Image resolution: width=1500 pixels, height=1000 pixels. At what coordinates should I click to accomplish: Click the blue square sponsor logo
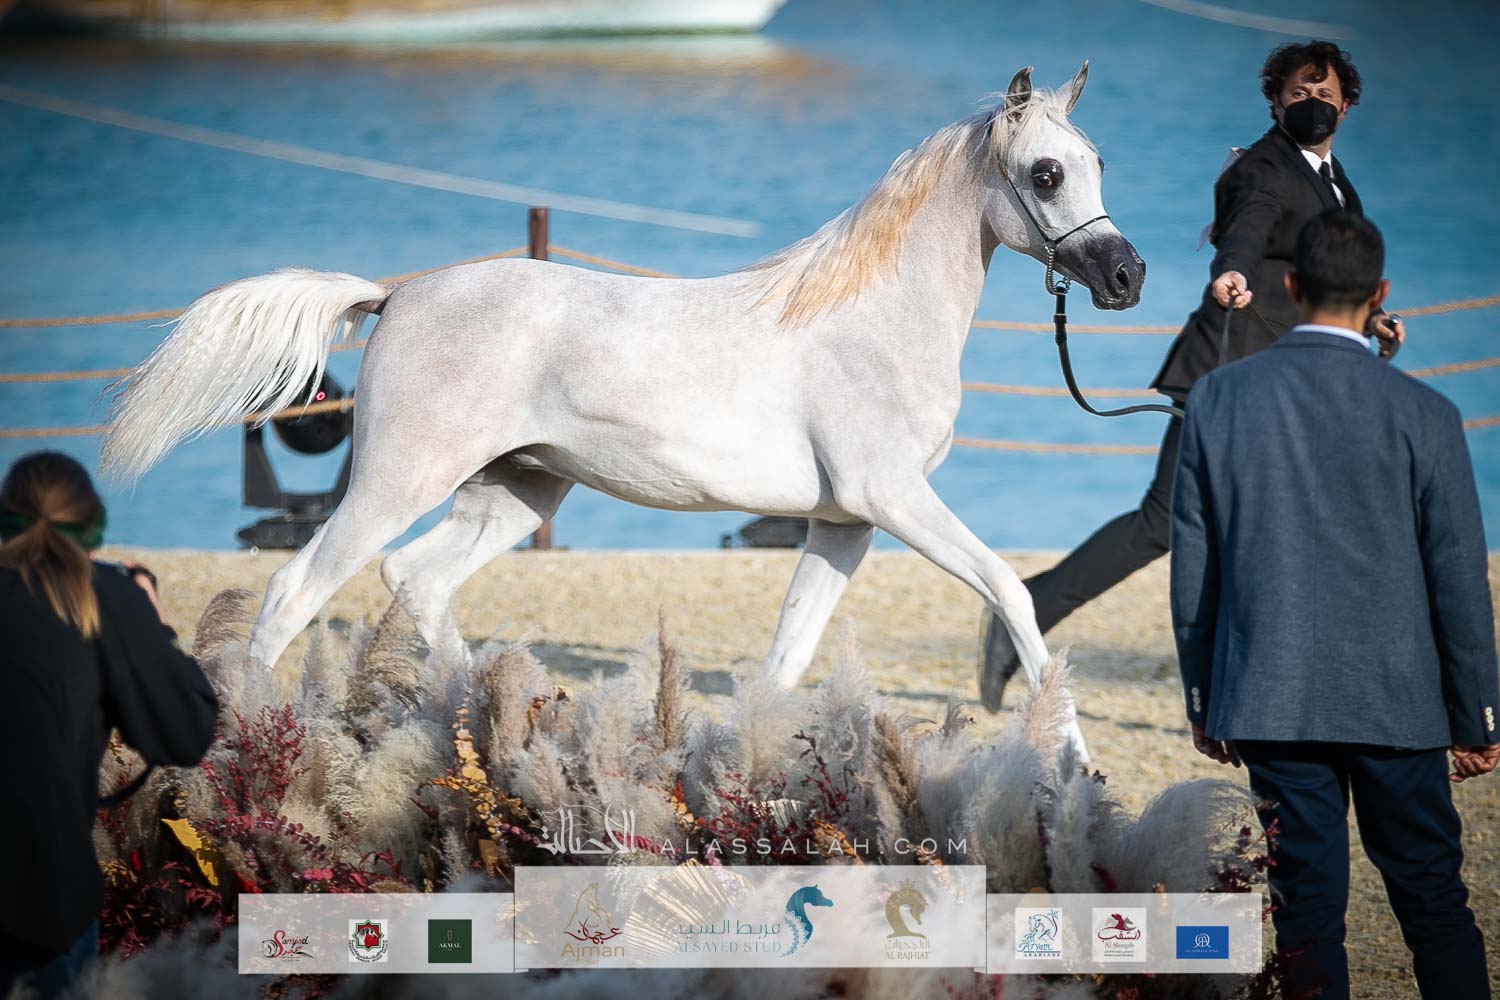(1202, 941)
